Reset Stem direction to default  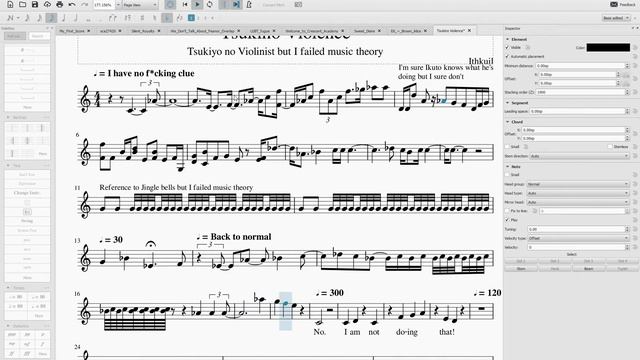coord(635,156)
